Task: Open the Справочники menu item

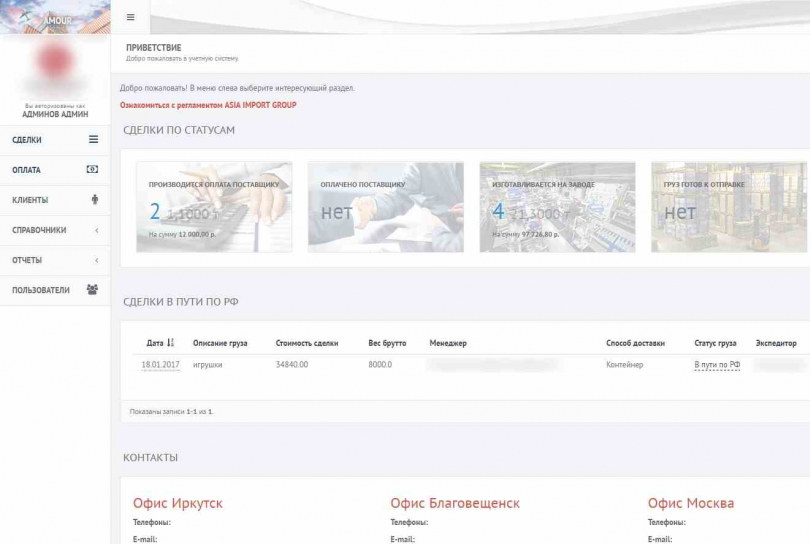Action: tap(55, 230)
